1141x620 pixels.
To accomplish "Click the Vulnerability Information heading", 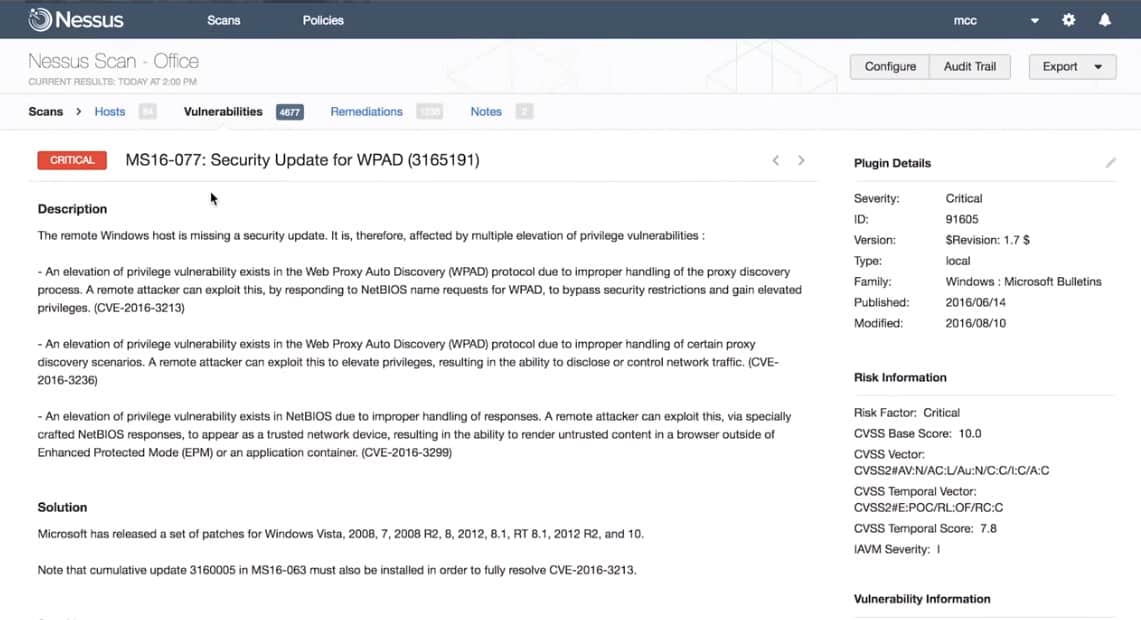I will pyautogui.click(x=922, y=599).
